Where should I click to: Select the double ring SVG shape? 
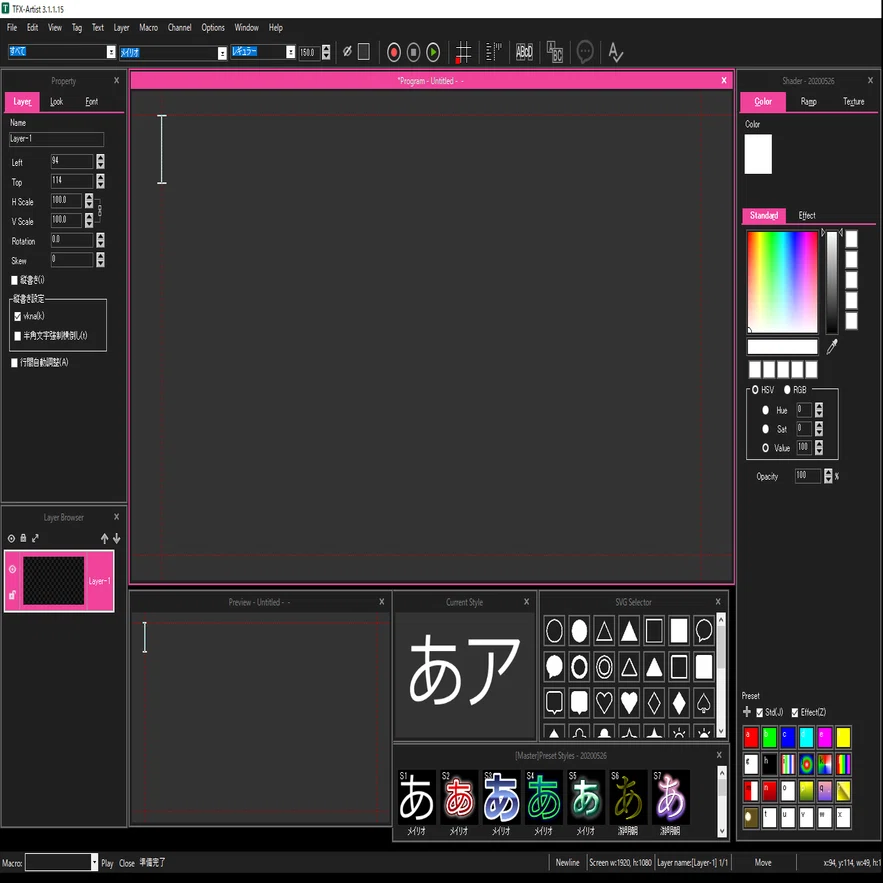pos(604,667)
